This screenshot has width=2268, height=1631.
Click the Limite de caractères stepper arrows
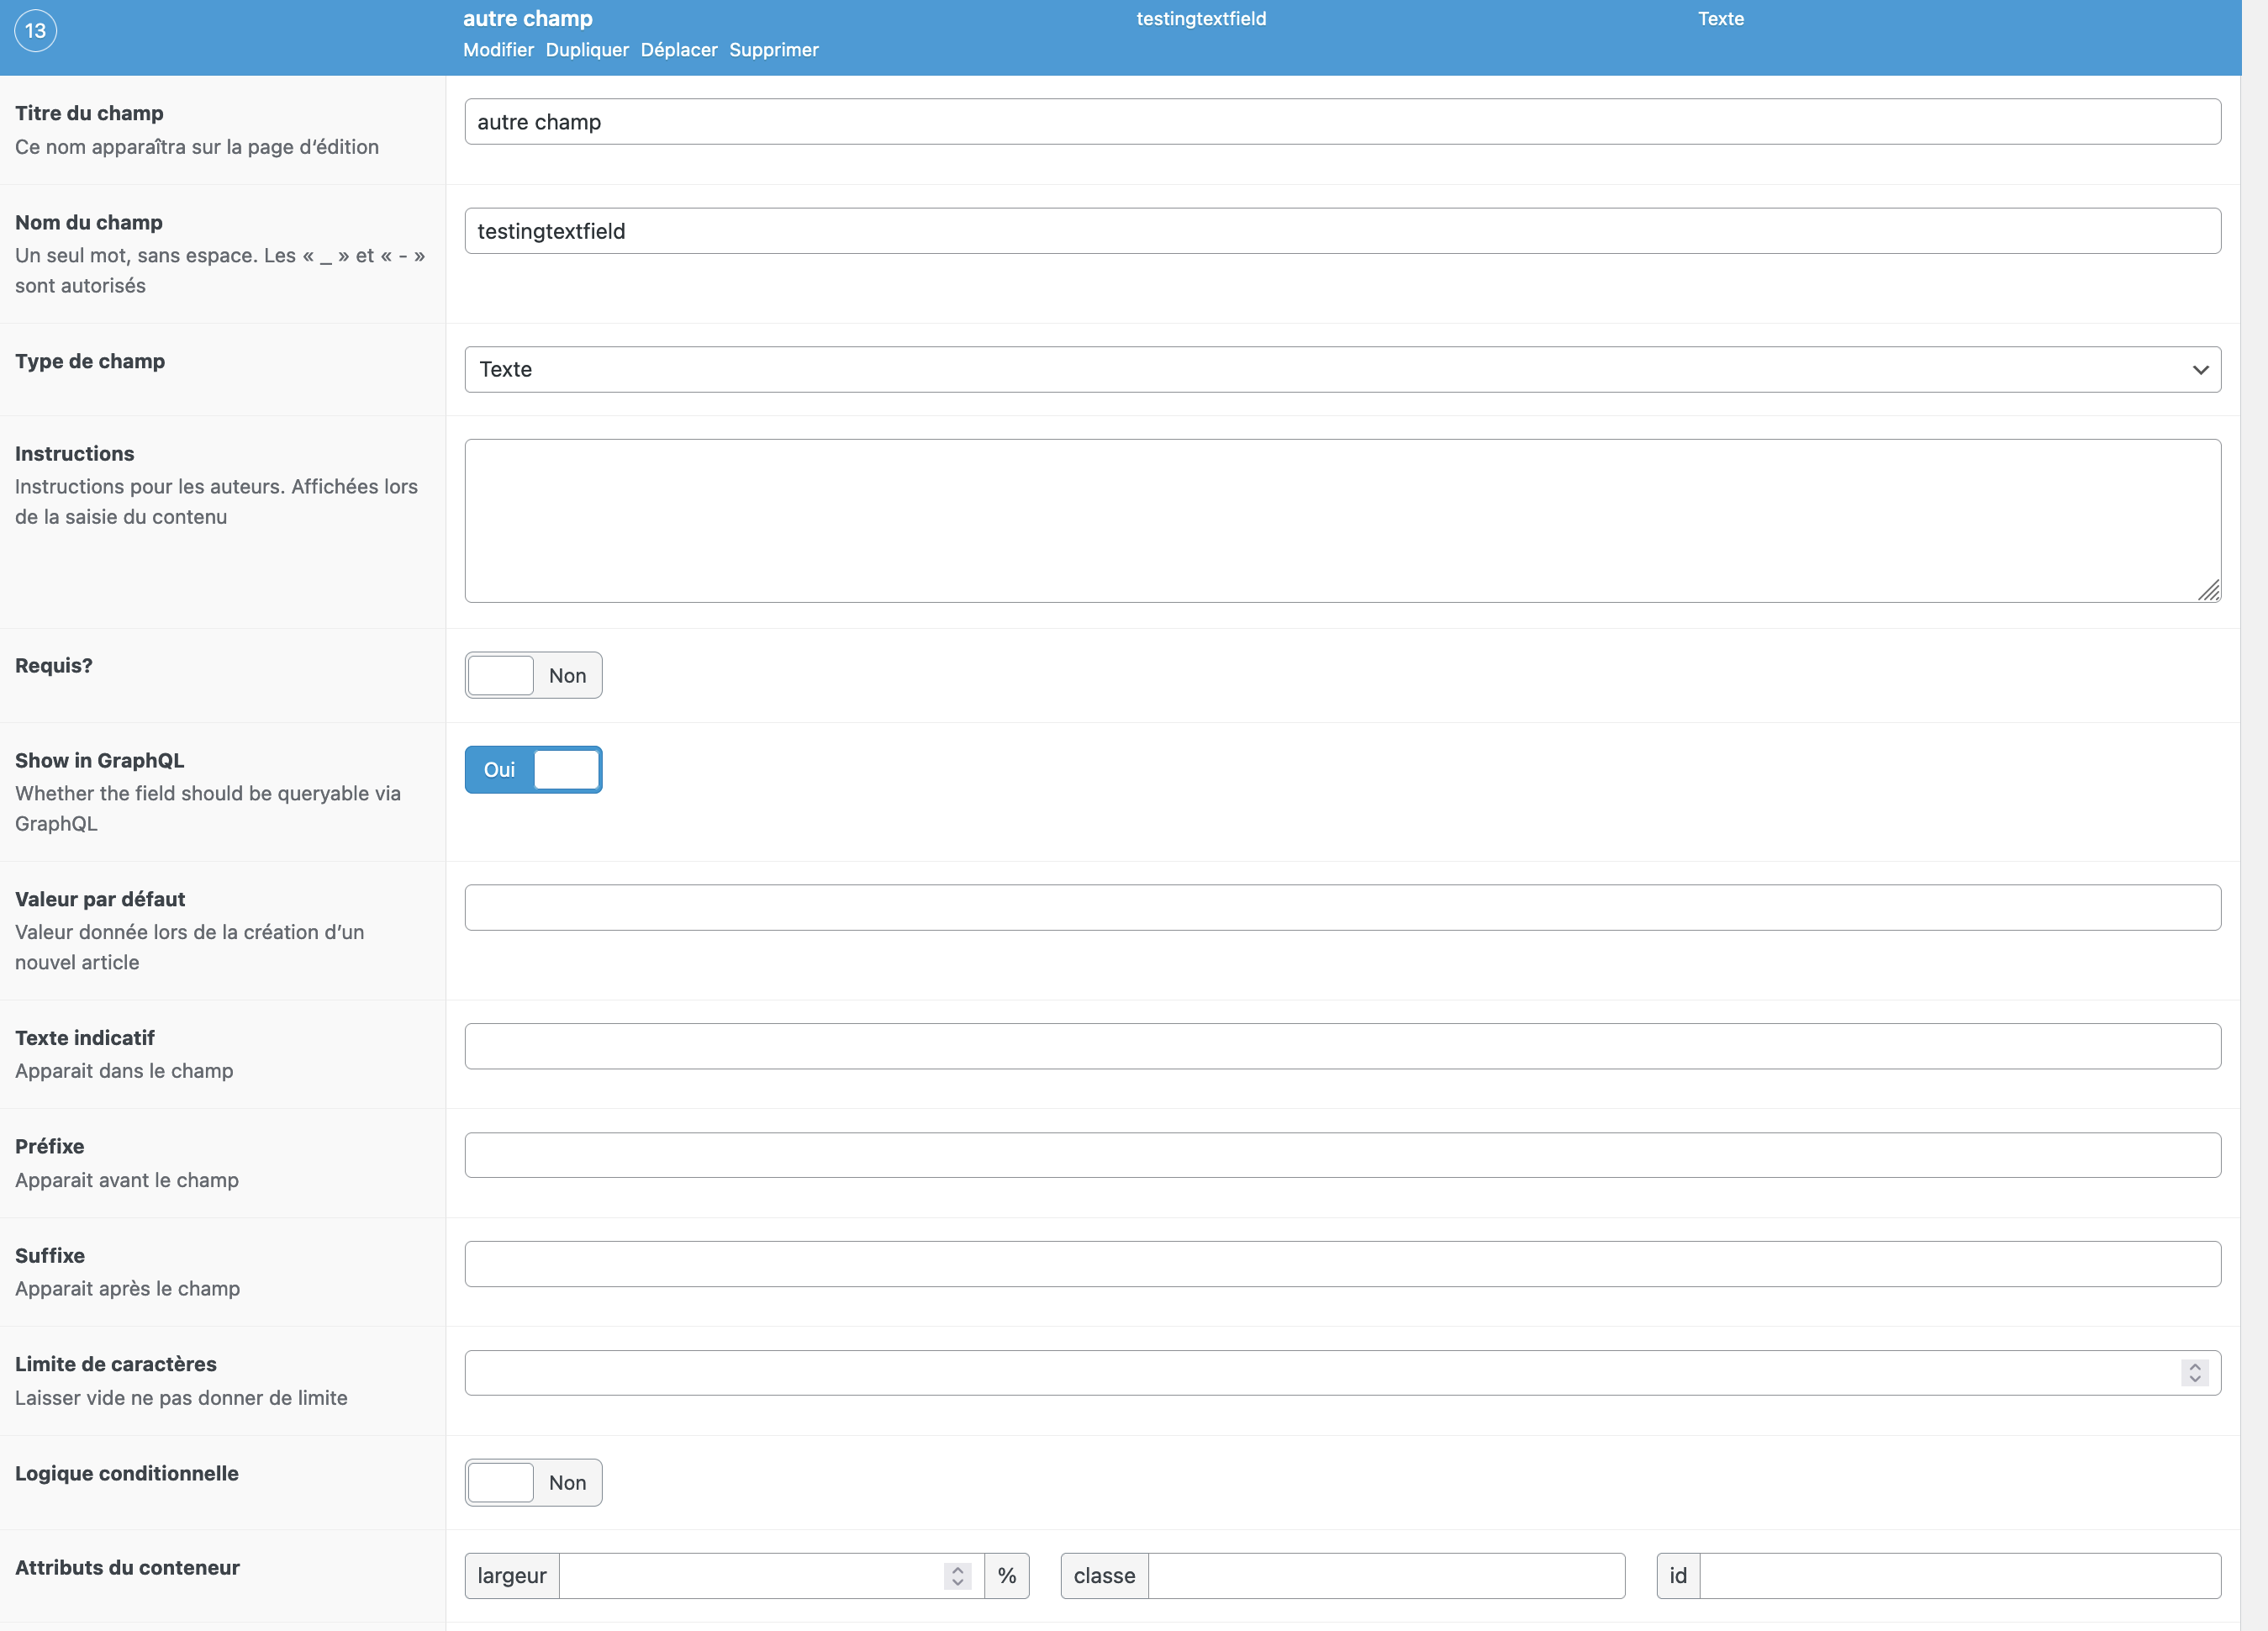[x=2194, y=1373]
